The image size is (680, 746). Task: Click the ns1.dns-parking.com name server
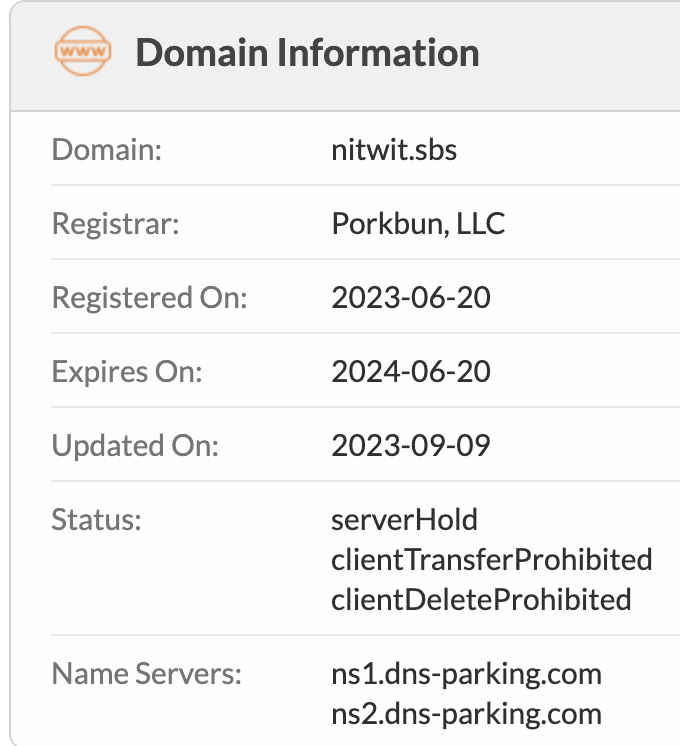point(466,673)
